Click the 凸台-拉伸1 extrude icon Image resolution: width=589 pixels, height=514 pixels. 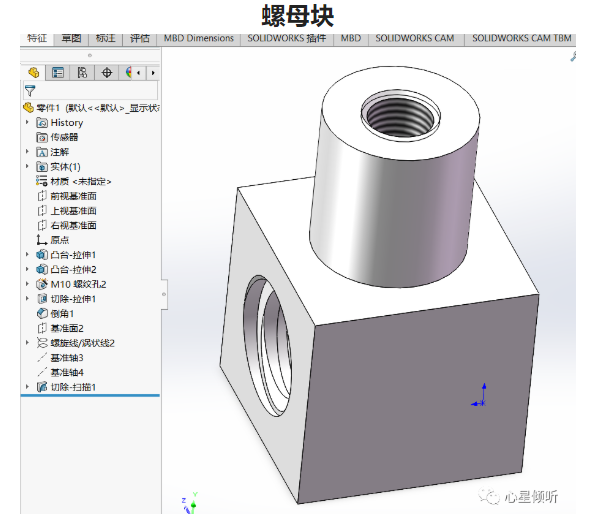(x=42, y=255)
